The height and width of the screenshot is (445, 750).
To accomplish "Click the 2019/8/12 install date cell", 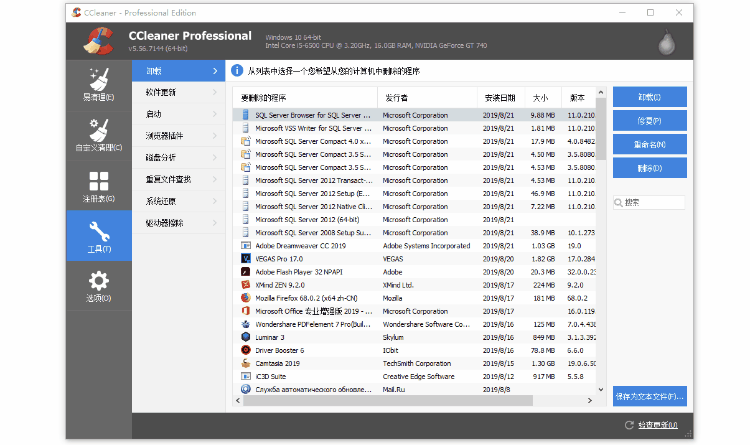I will [498, 376].
